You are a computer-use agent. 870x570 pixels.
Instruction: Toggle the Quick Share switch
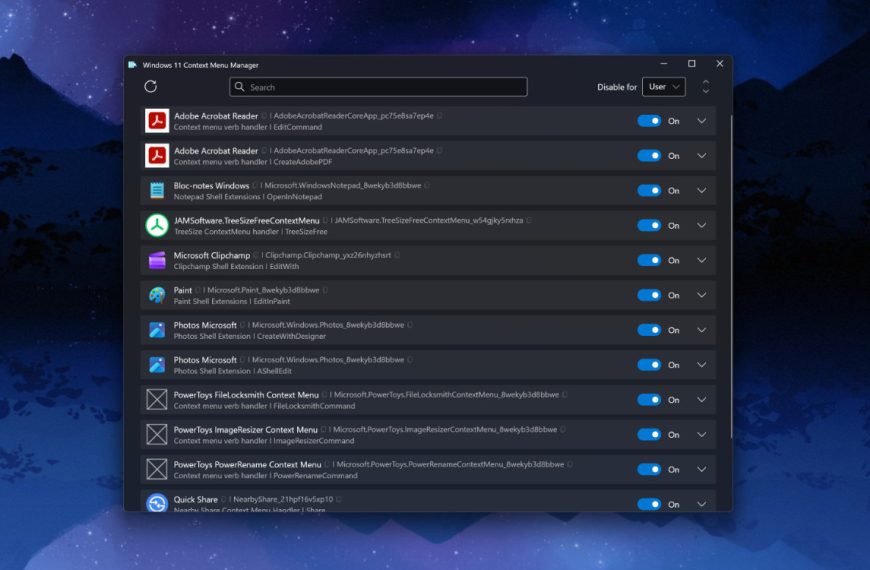click(x=649, y=504)
